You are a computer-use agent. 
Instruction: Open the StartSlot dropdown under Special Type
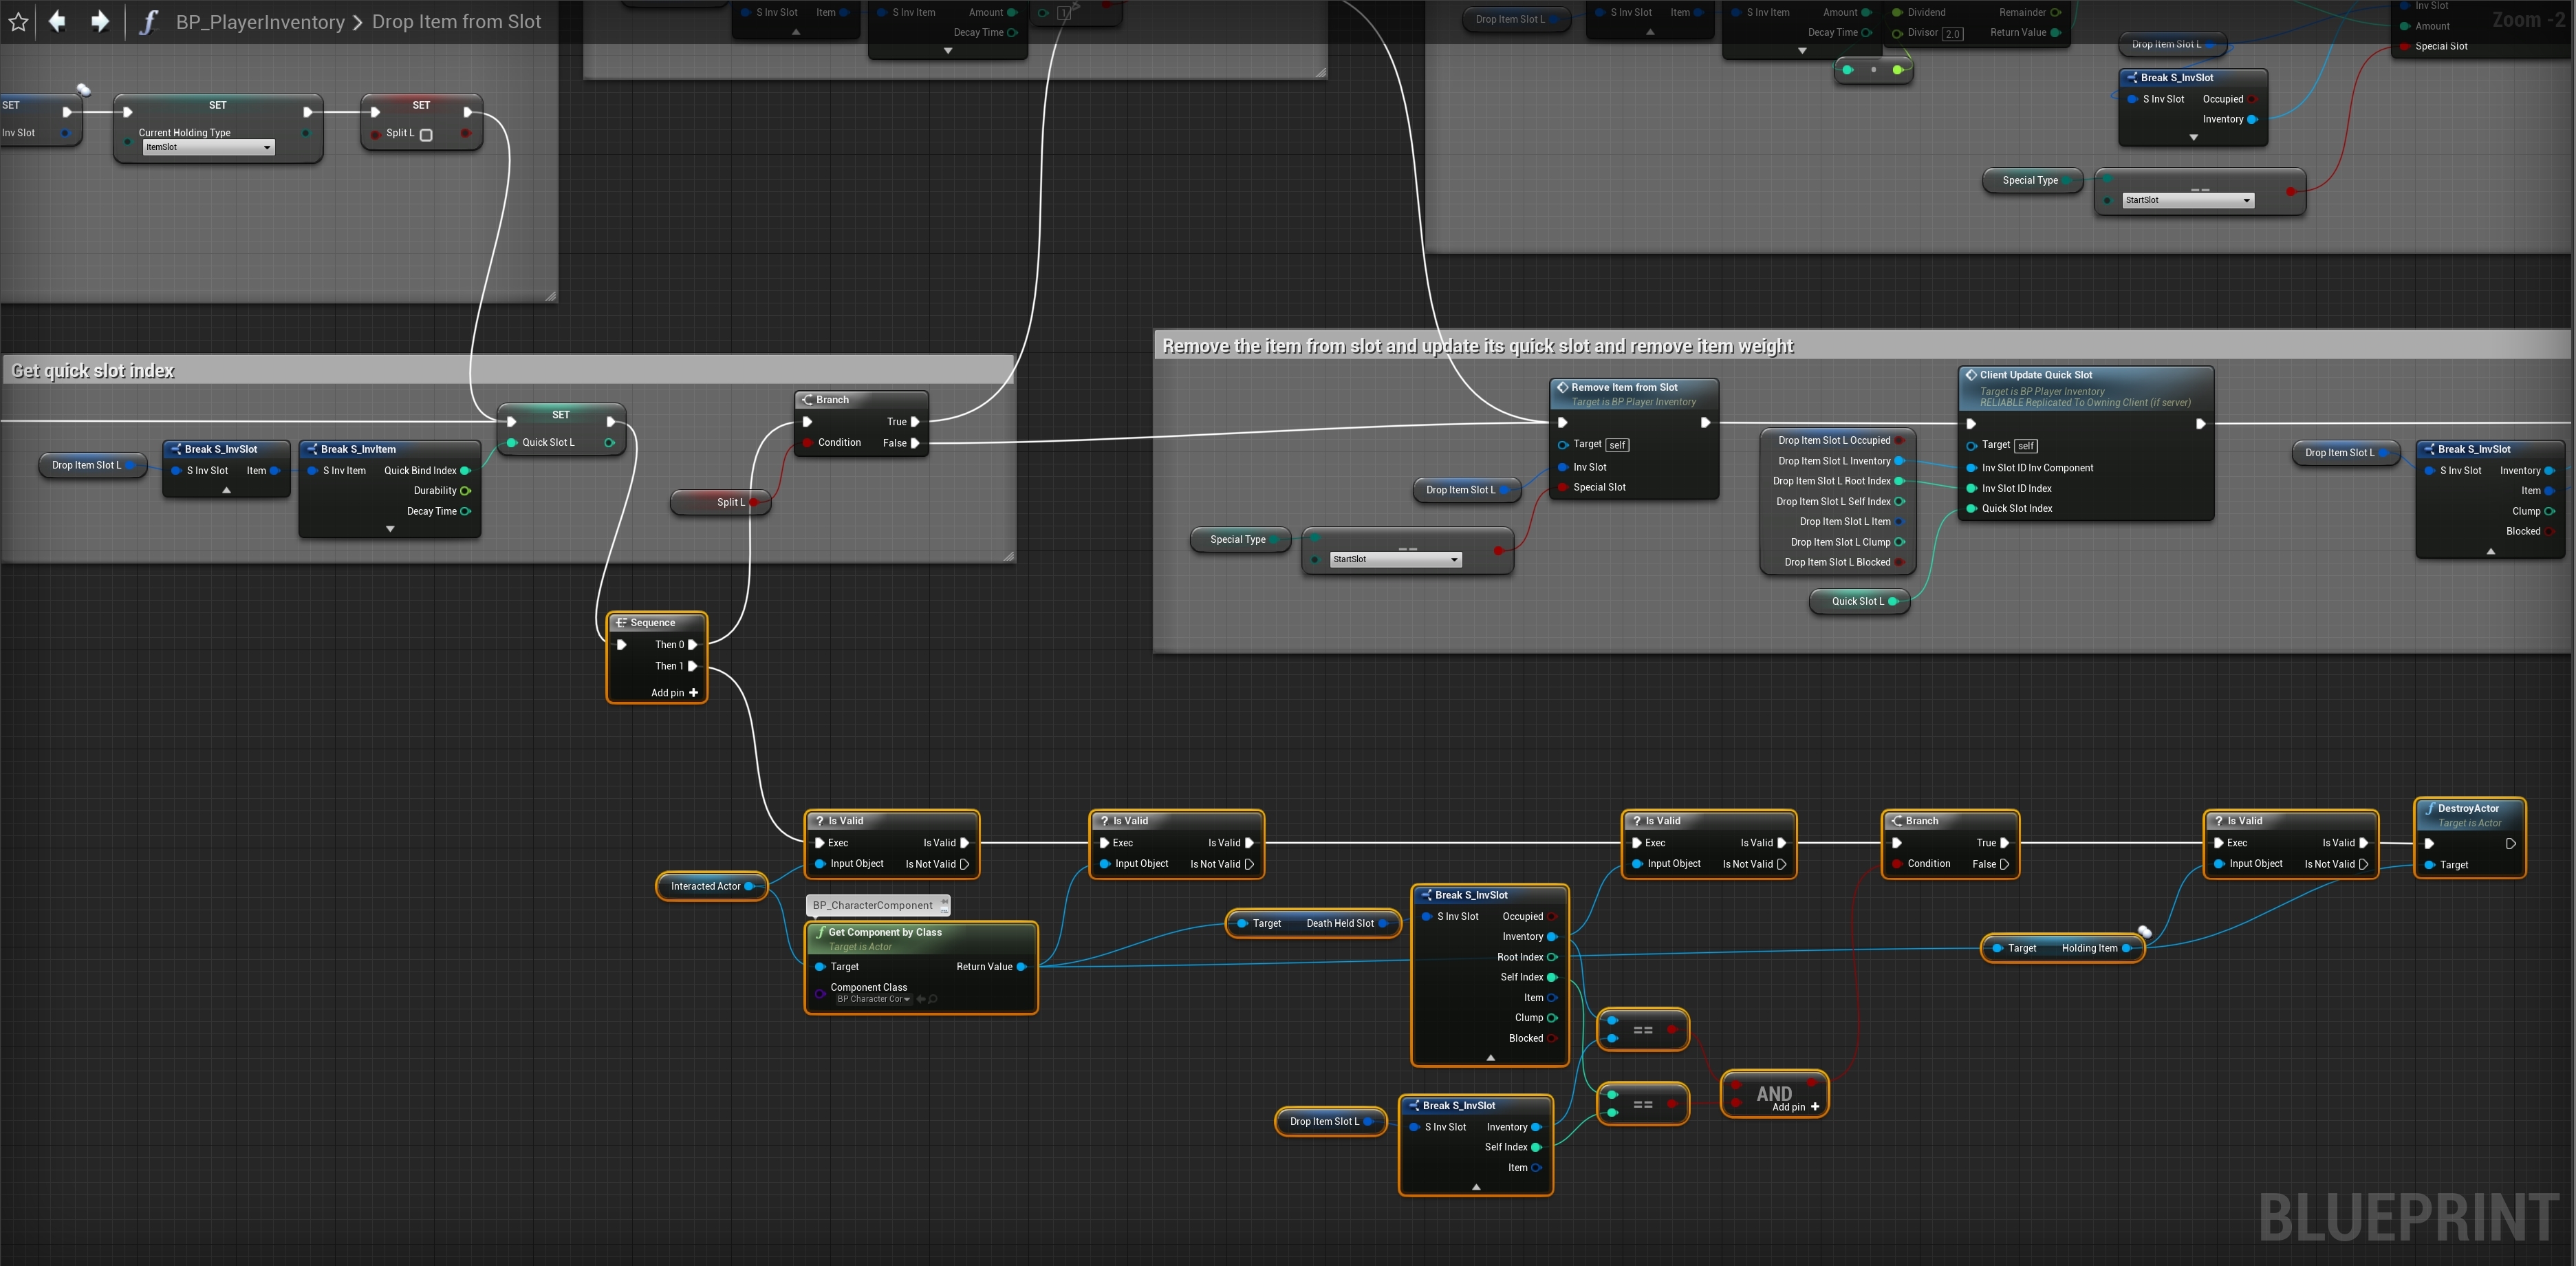pos(1395,559)
